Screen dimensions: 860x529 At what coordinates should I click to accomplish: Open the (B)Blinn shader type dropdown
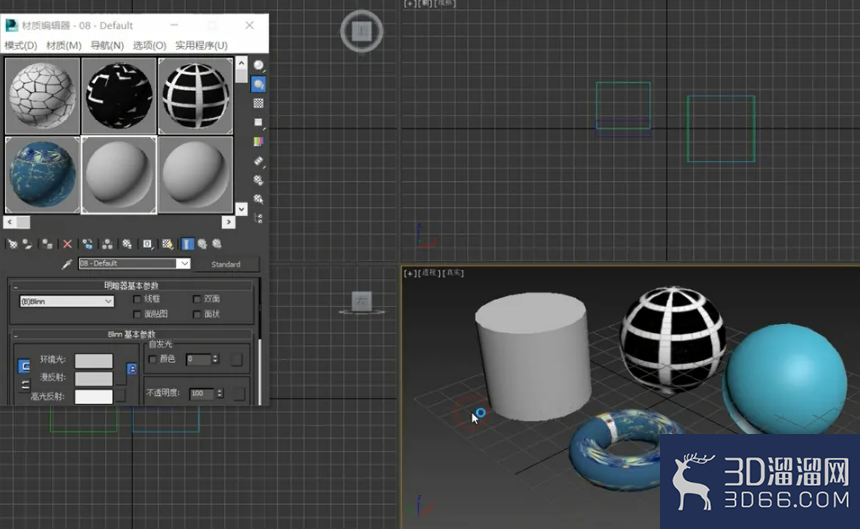click(x=66, y=302)
